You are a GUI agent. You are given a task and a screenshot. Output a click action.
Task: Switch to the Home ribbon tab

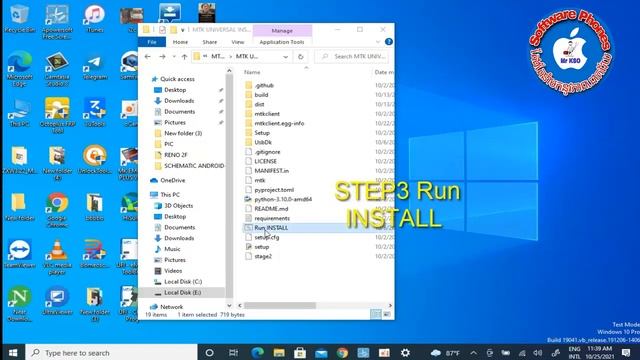coord(180,42)
